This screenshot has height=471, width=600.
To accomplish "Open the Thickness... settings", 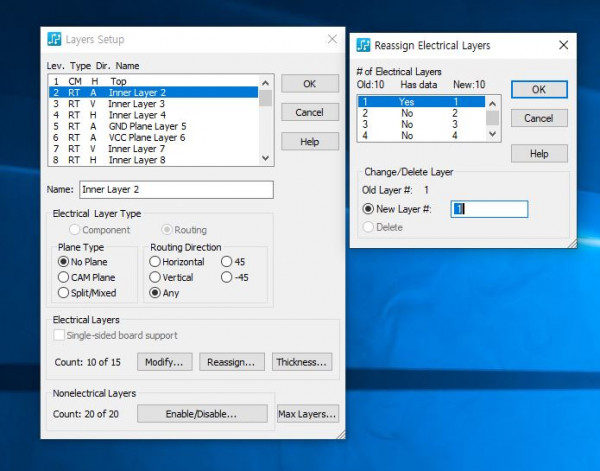I will click(x=301, y=362).
